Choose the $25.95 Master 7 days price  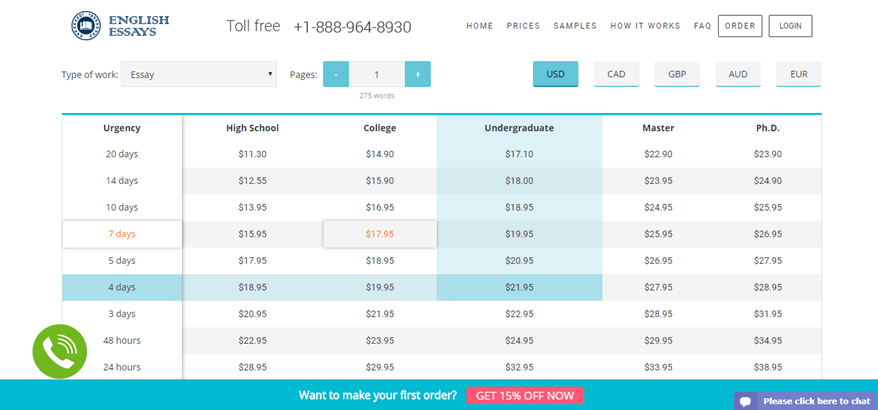[x=658, y=234]
